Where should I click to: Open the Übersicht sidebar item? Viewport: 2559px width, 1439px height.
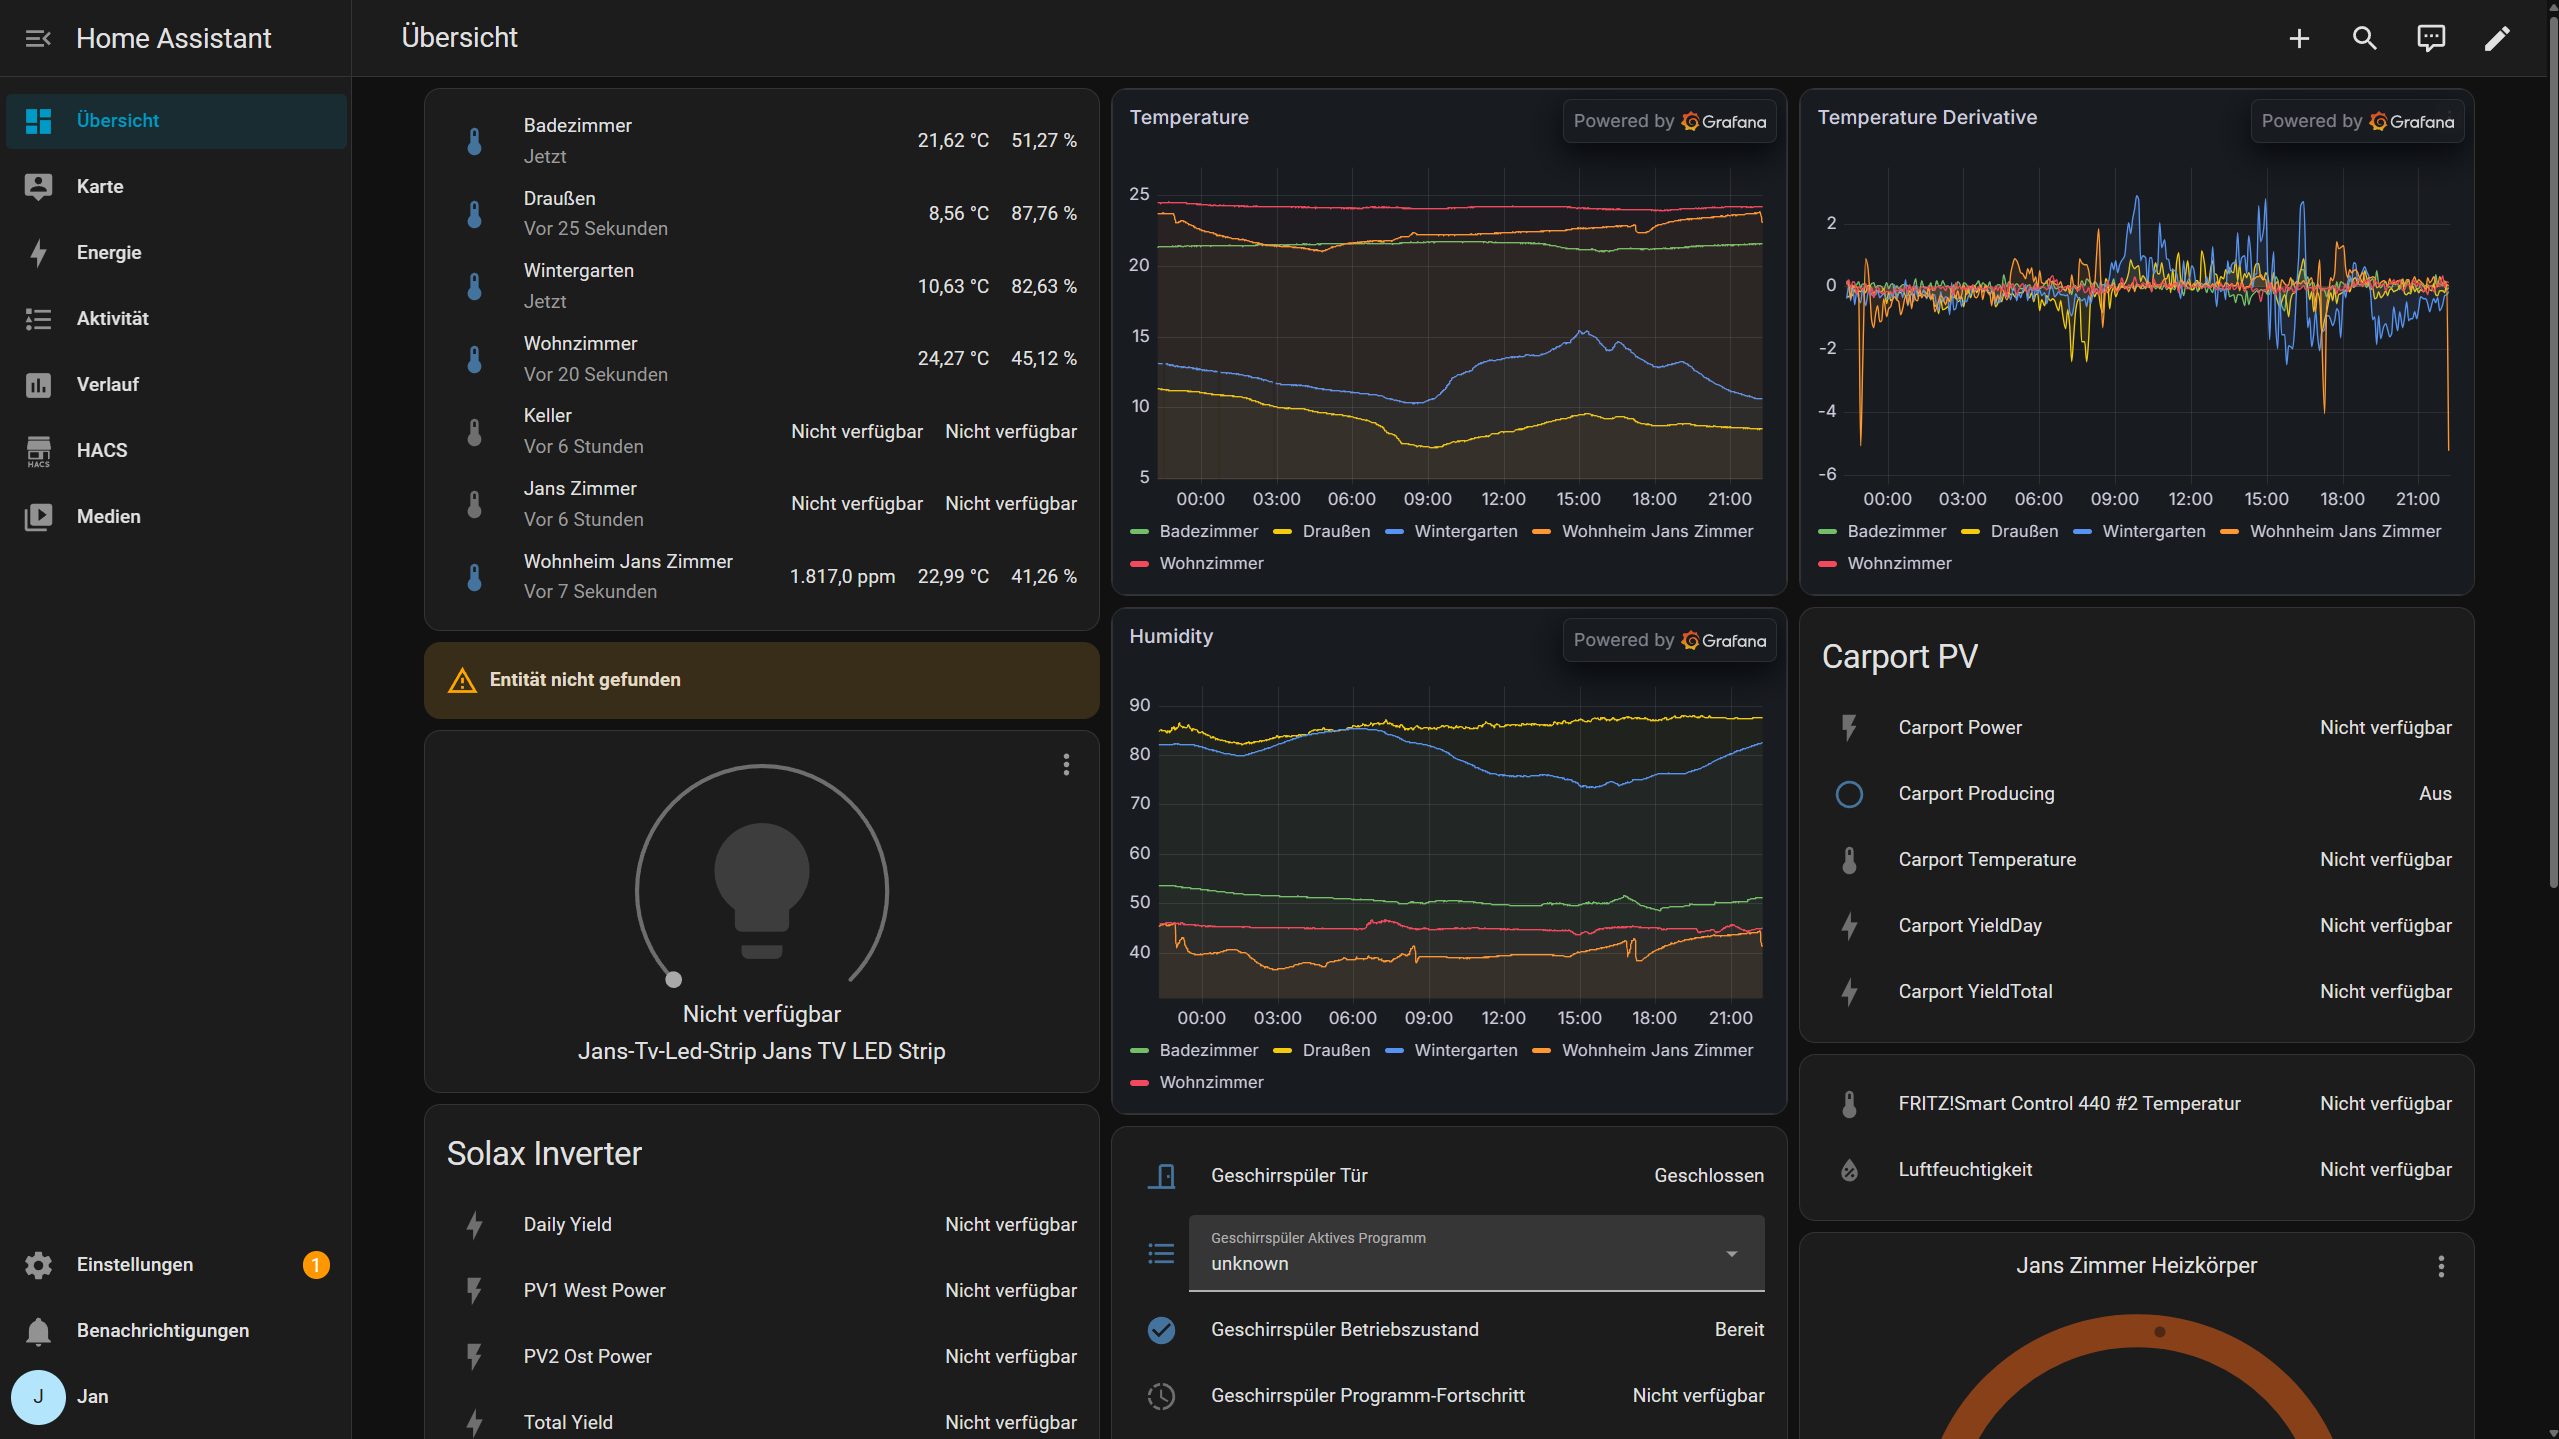coord(176,121)
